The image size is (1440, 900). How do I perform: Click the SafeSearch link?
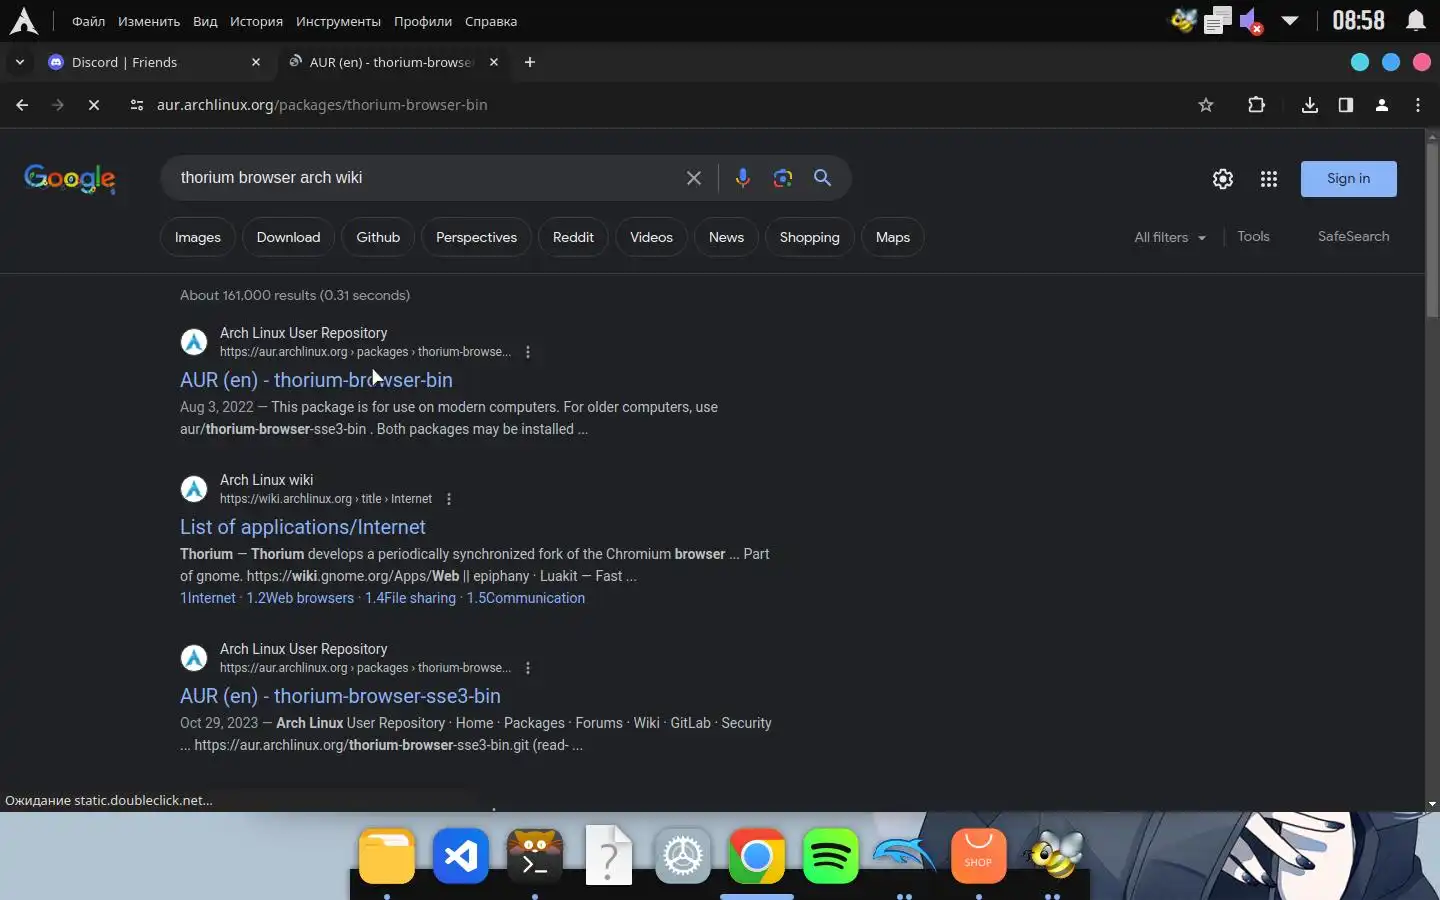point(1353,236)
